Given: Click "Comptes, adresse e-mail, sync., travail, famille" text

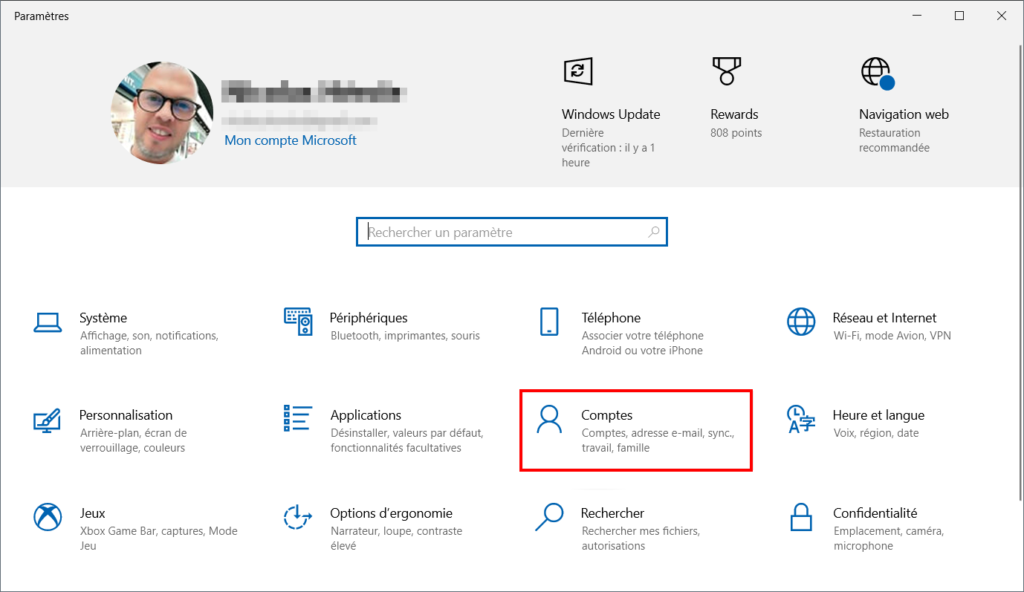Looking at the screenshot, I should 658,440.
